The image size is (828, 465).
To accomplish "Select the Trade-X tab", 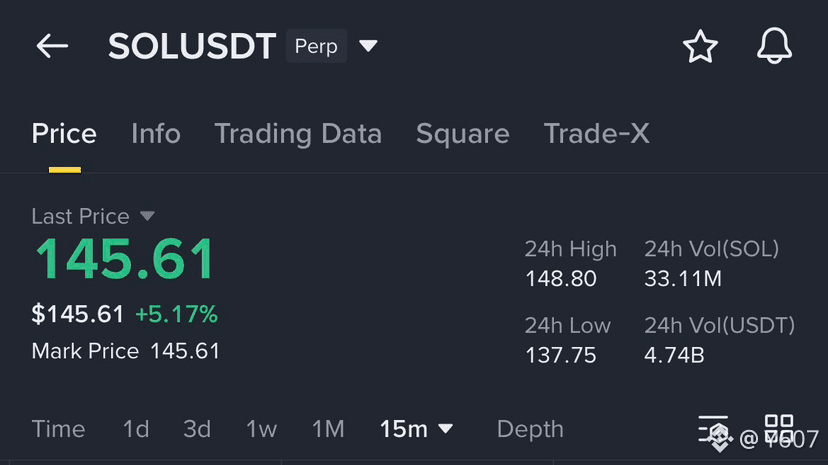I will point(596,134).
